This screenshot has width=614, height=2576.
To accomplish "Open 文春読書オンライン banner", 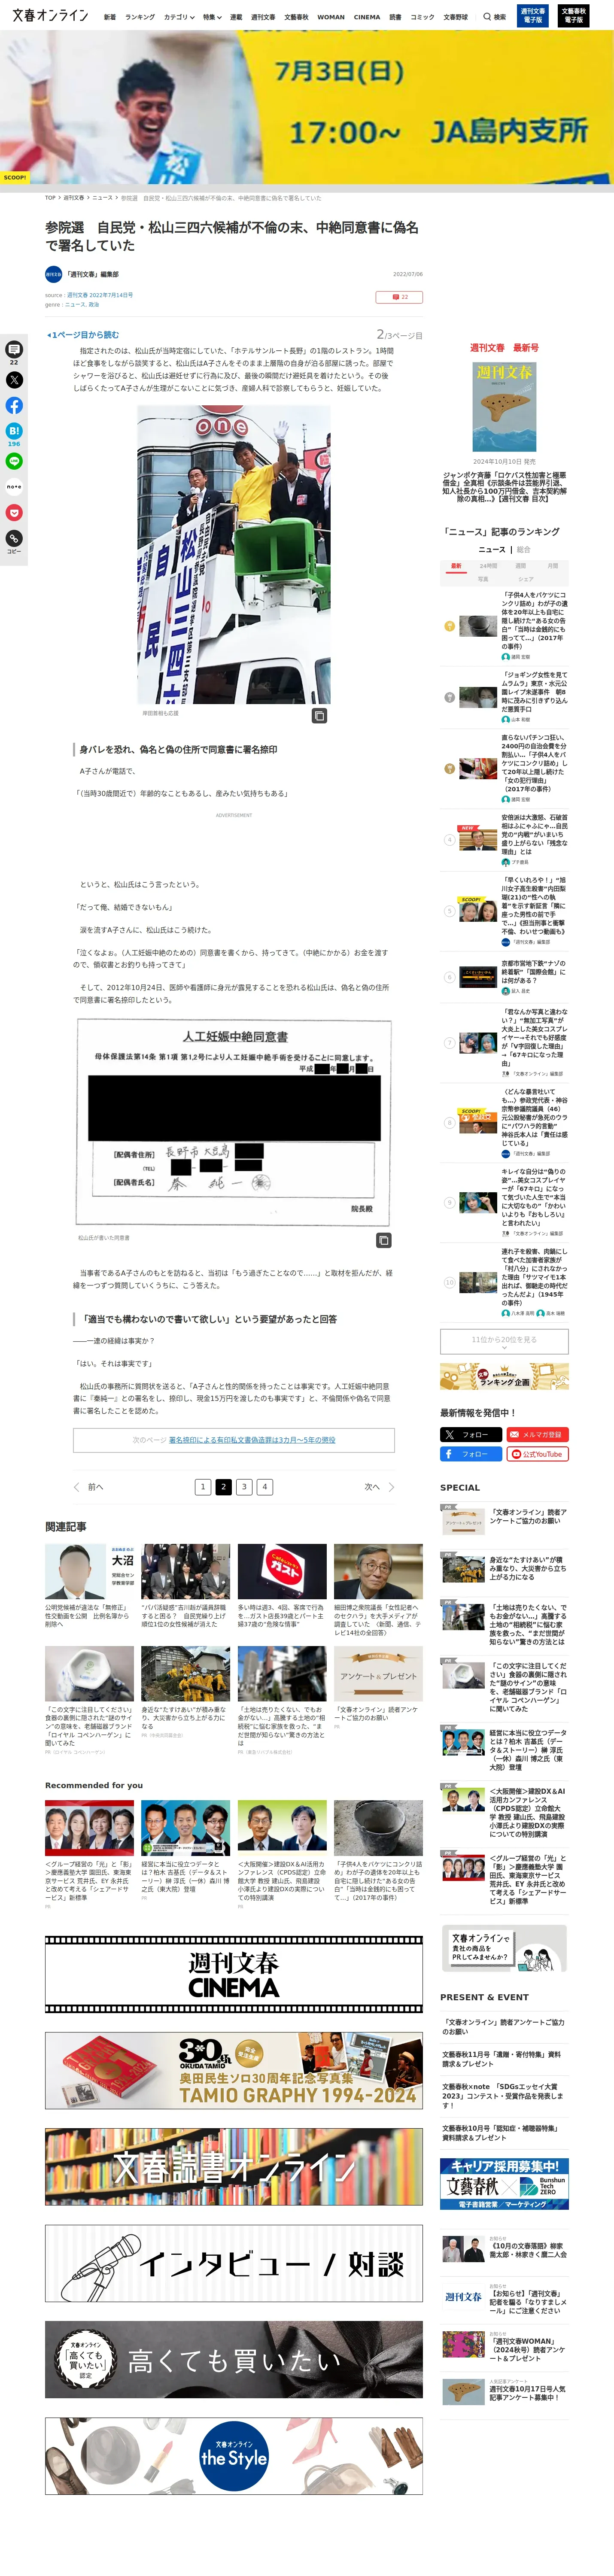I will click(234, 2167).
